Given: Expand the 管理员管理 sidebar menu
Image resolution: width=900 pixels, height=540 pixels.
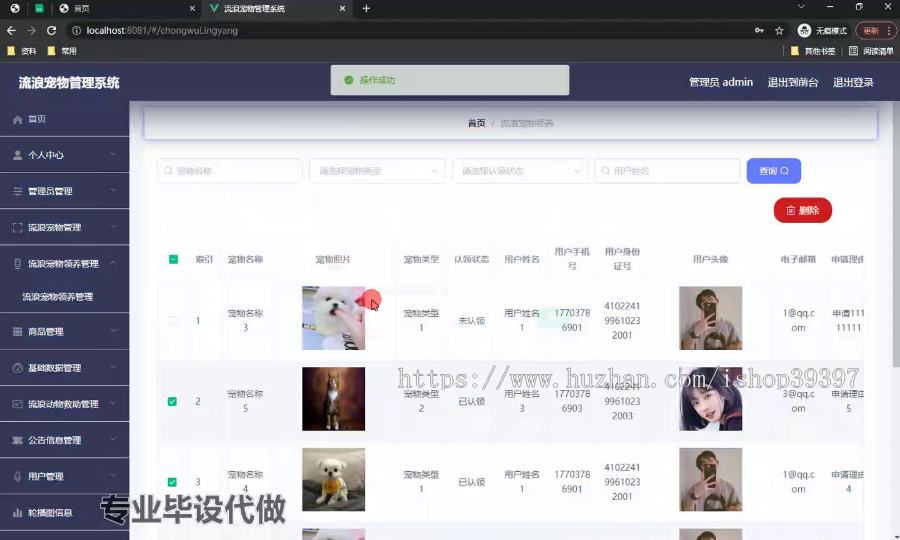Looking at the screenshot, I should (x=64, y=191).
